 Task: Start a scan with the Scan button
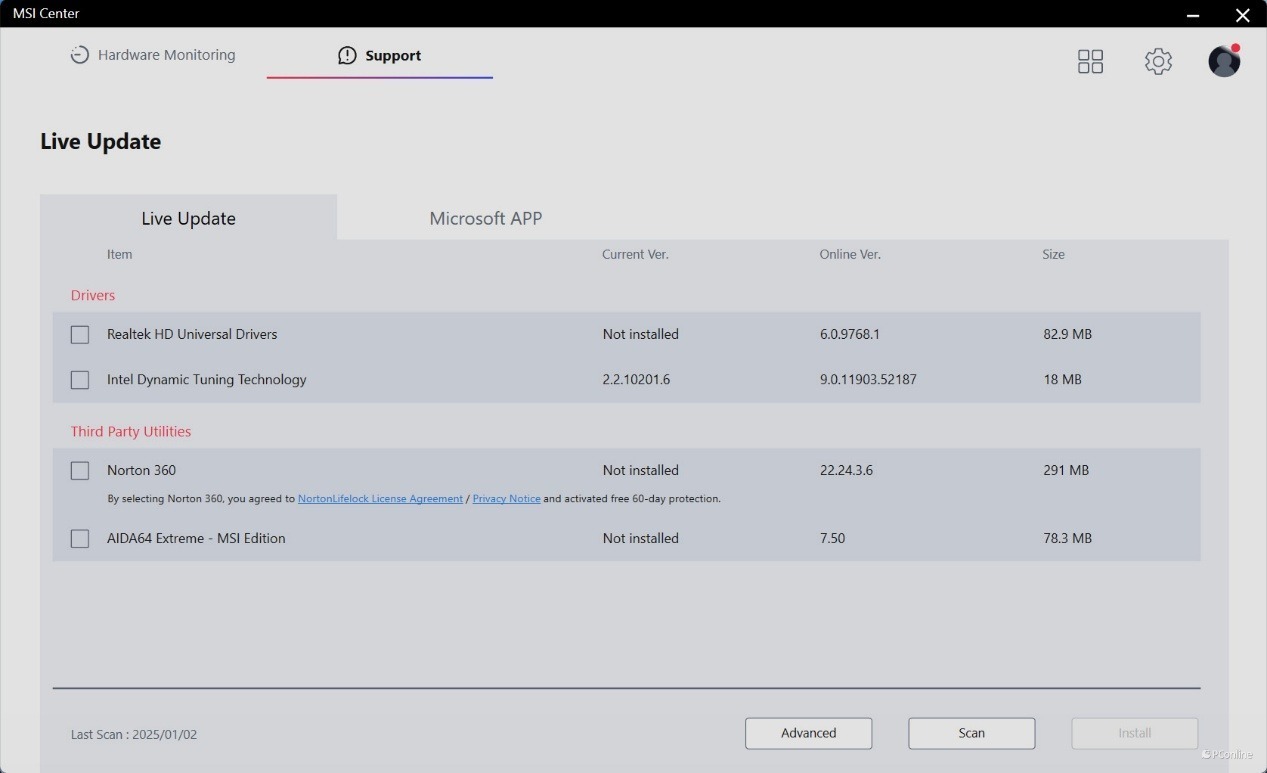click(971, 733)
